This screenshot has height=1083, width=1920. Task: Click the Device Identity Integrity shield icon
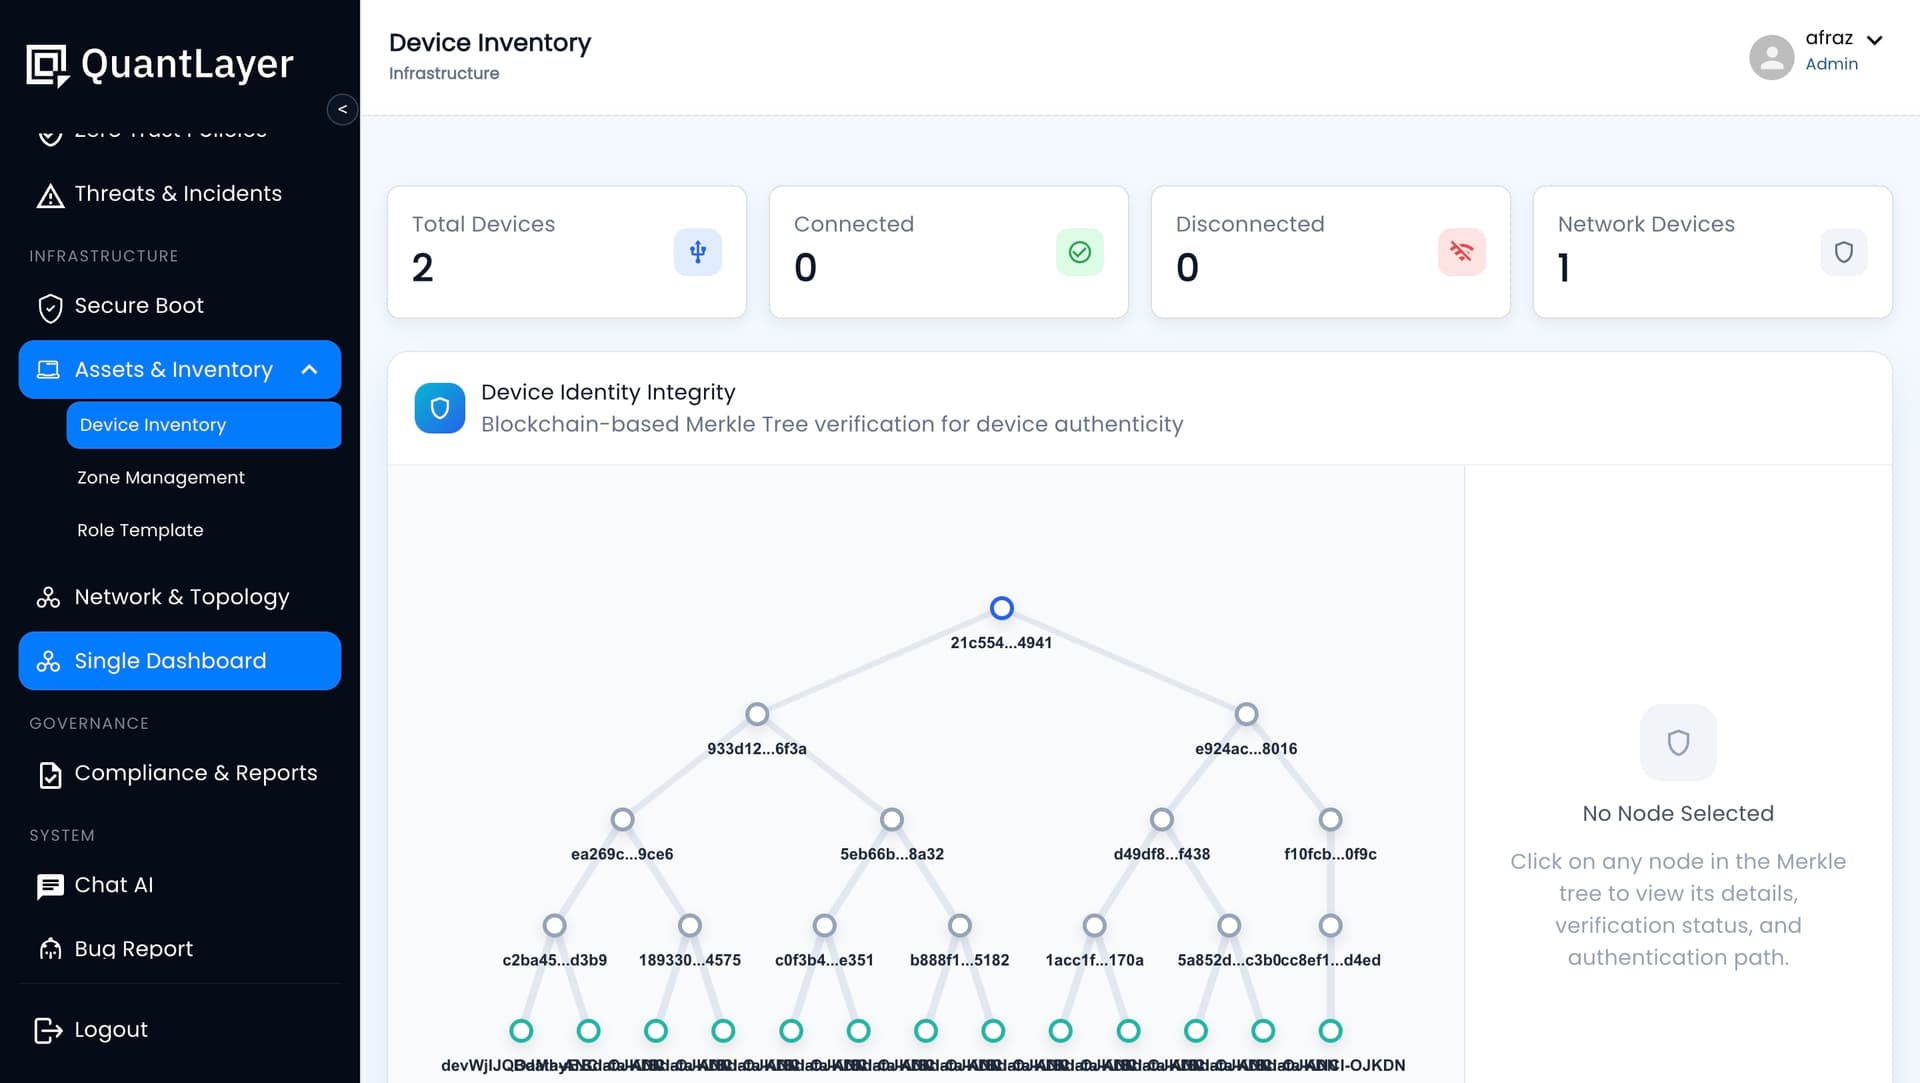[x=440, y=408]
